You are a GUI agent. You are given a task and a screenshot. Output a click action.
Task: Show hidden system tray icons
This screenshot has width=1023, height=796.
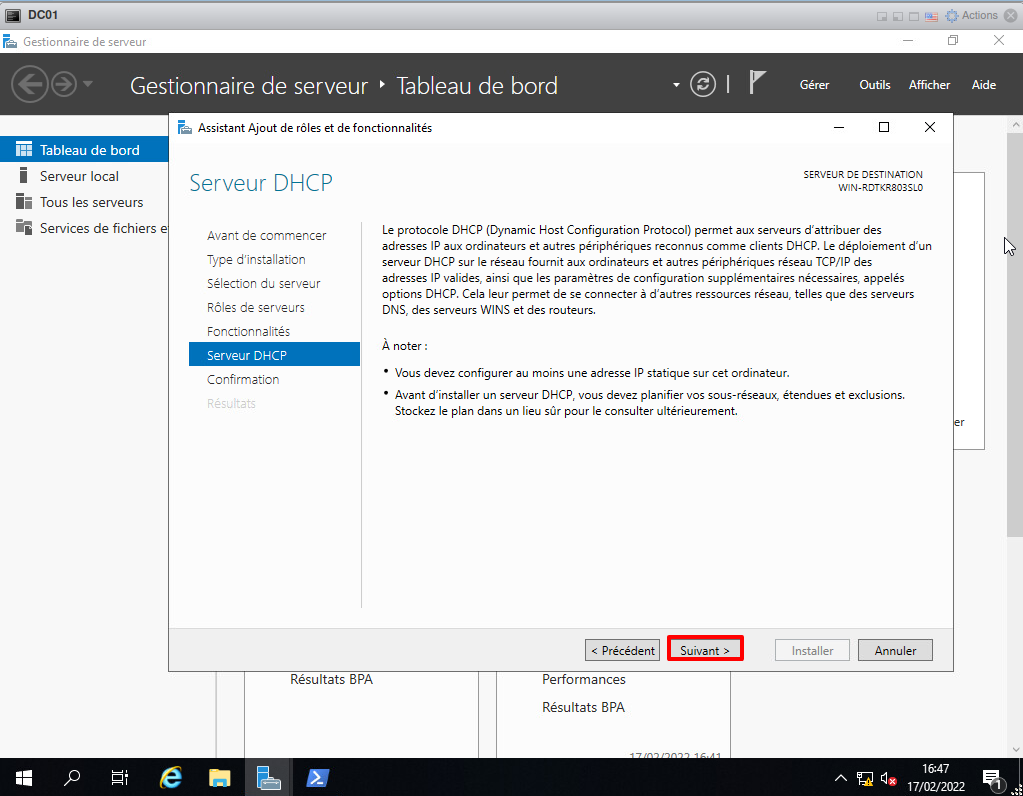coord(840,778)
